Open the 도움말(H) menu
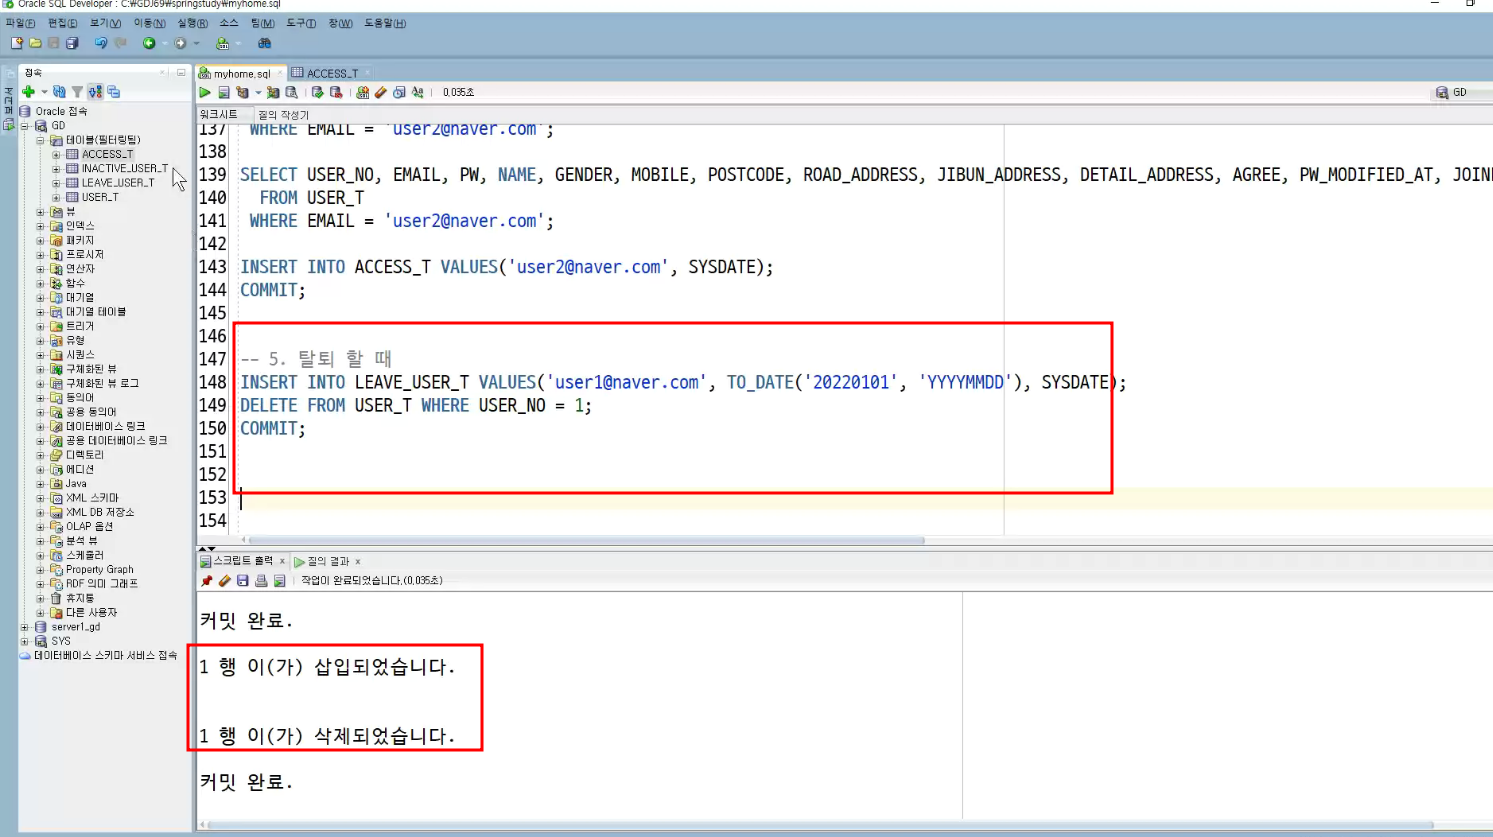The height and width of the screenshot is (837, 1493). (385, 23)
